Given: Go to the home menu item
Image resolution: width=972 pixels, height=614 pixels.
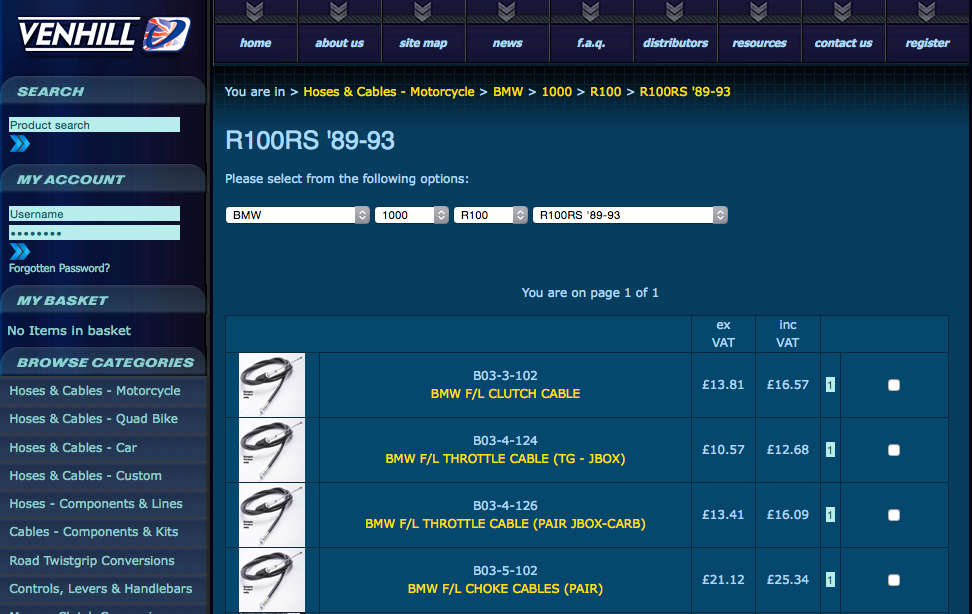Looking at the screenshot, I should tap(255, 43).
